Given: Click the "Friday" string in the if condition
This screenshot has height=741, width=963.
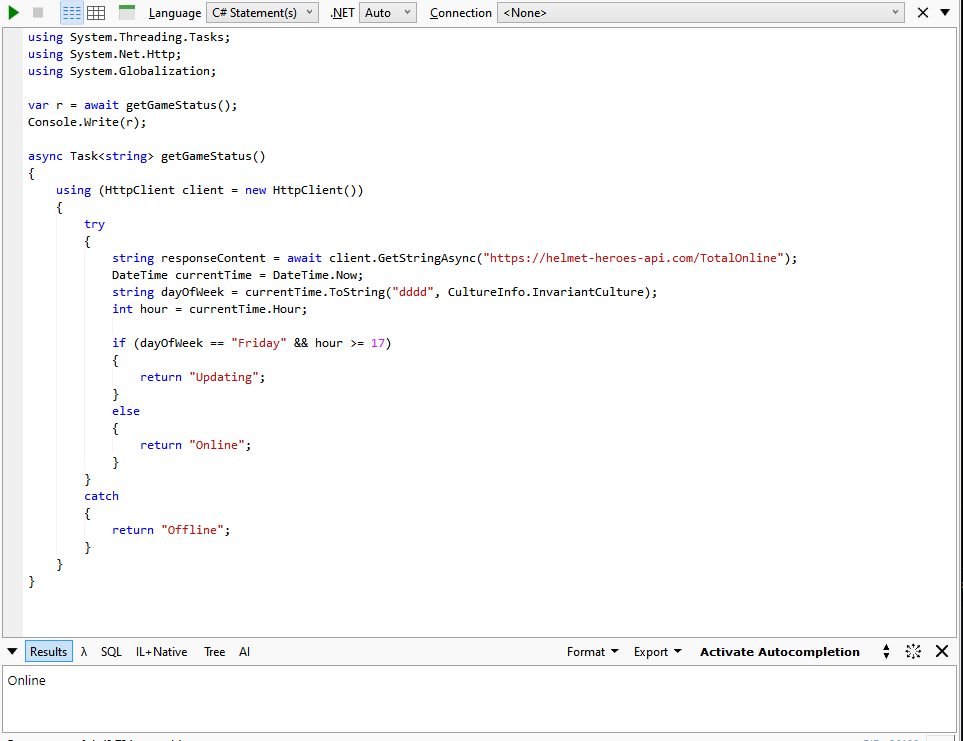Looking at the screenshot, I should point(259,343).
